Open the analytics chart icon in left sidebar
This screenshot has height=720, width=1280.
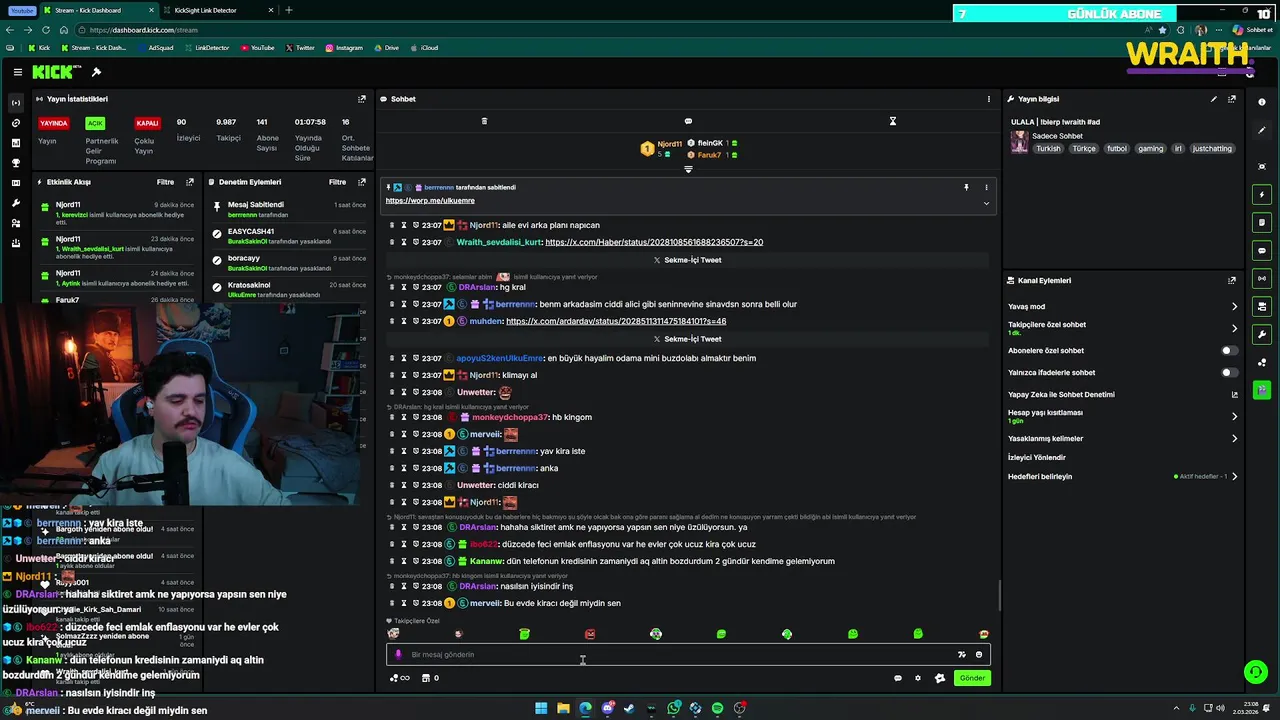coord(15,143)
